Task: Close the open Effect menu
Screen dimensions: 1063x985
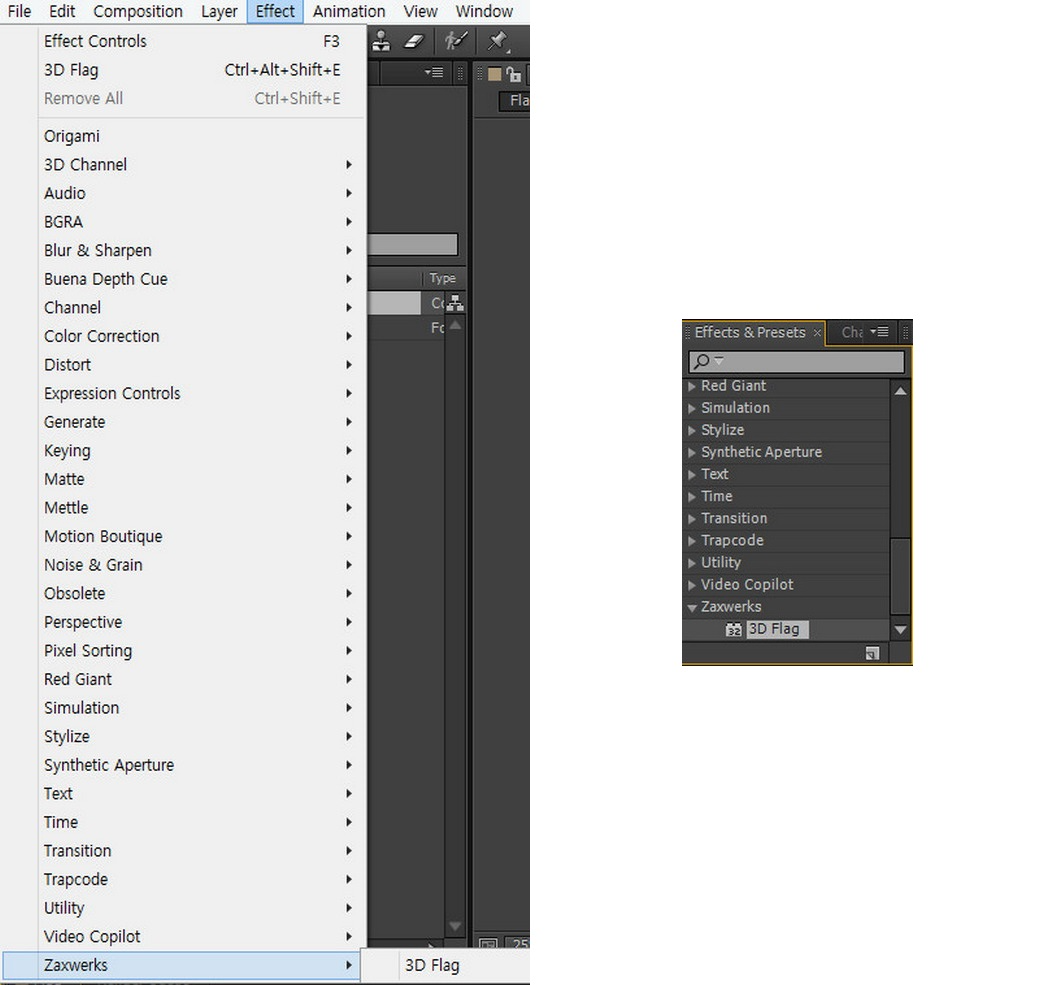Action: 275,12
